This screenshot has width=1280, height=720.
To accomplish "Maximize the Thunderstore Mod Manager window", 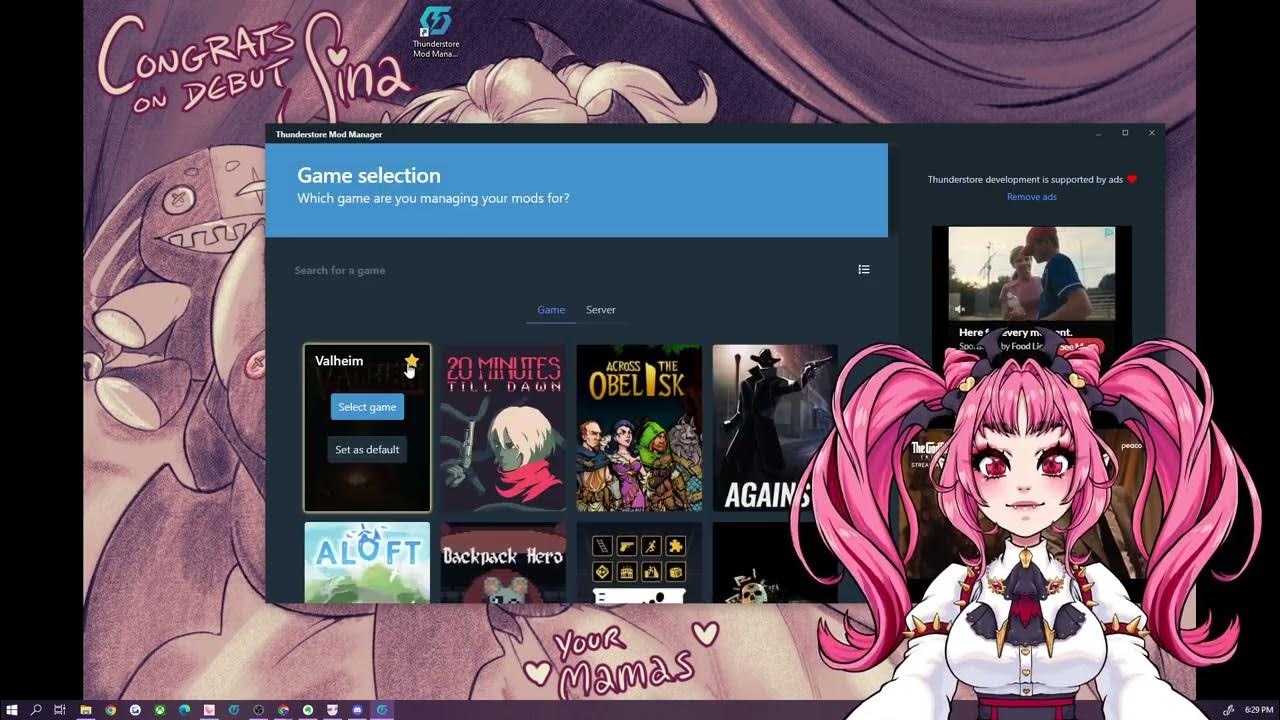I will [1125, 133].
